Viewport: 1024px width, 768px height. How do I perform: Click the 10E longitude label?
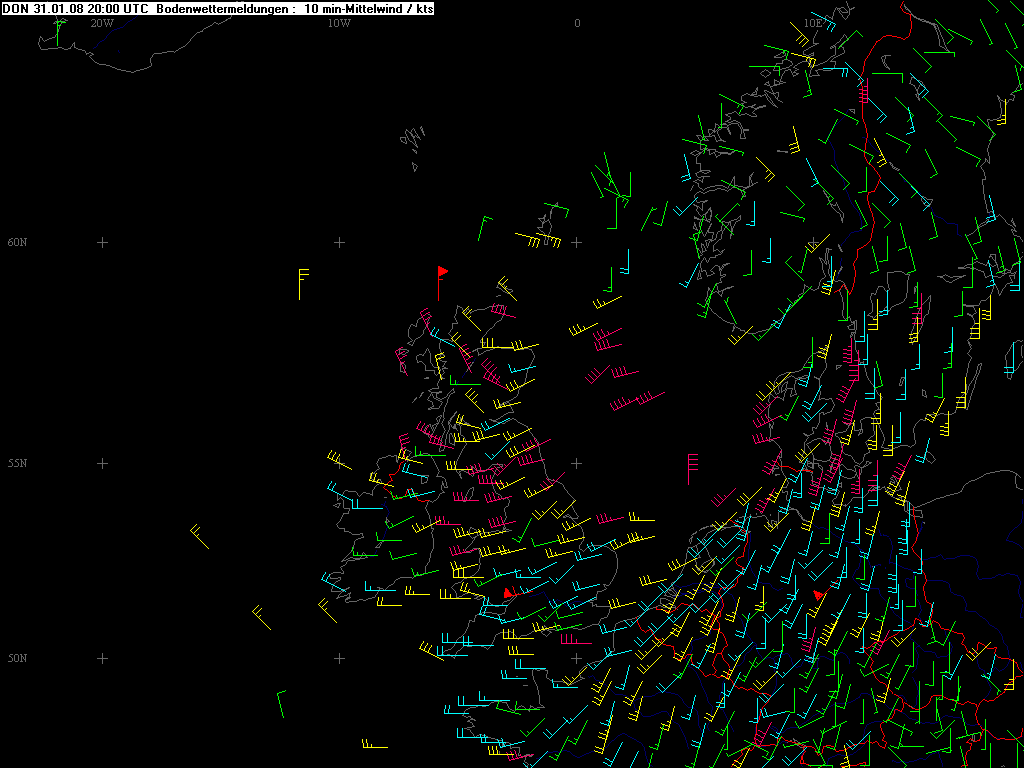[813, 22]
